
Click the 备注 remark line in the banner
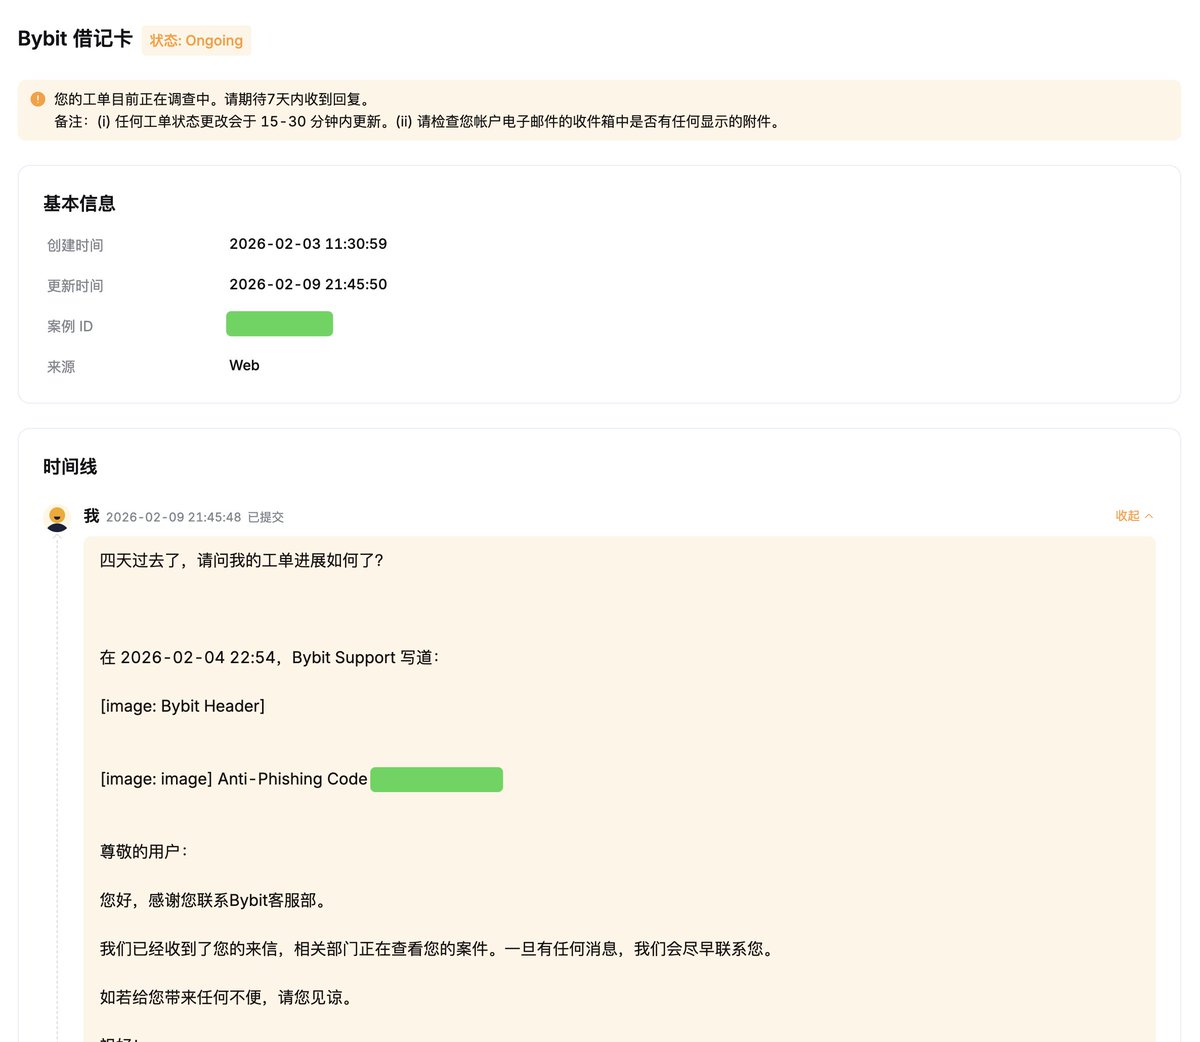click(418, 122)
